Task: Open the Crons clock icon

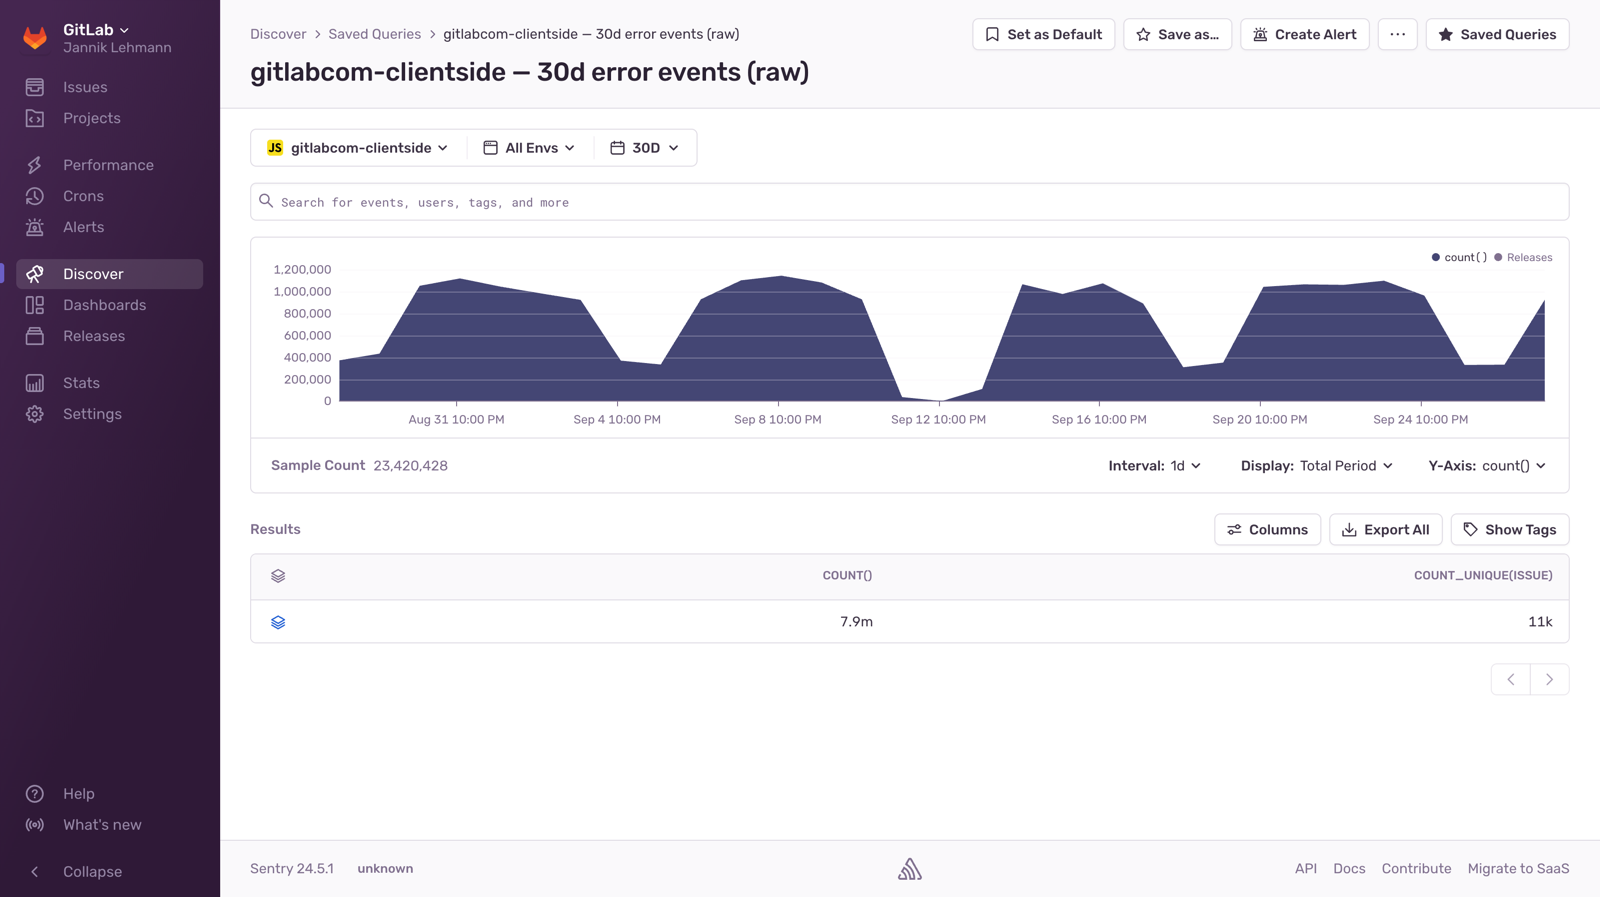Action: point(35,196)
